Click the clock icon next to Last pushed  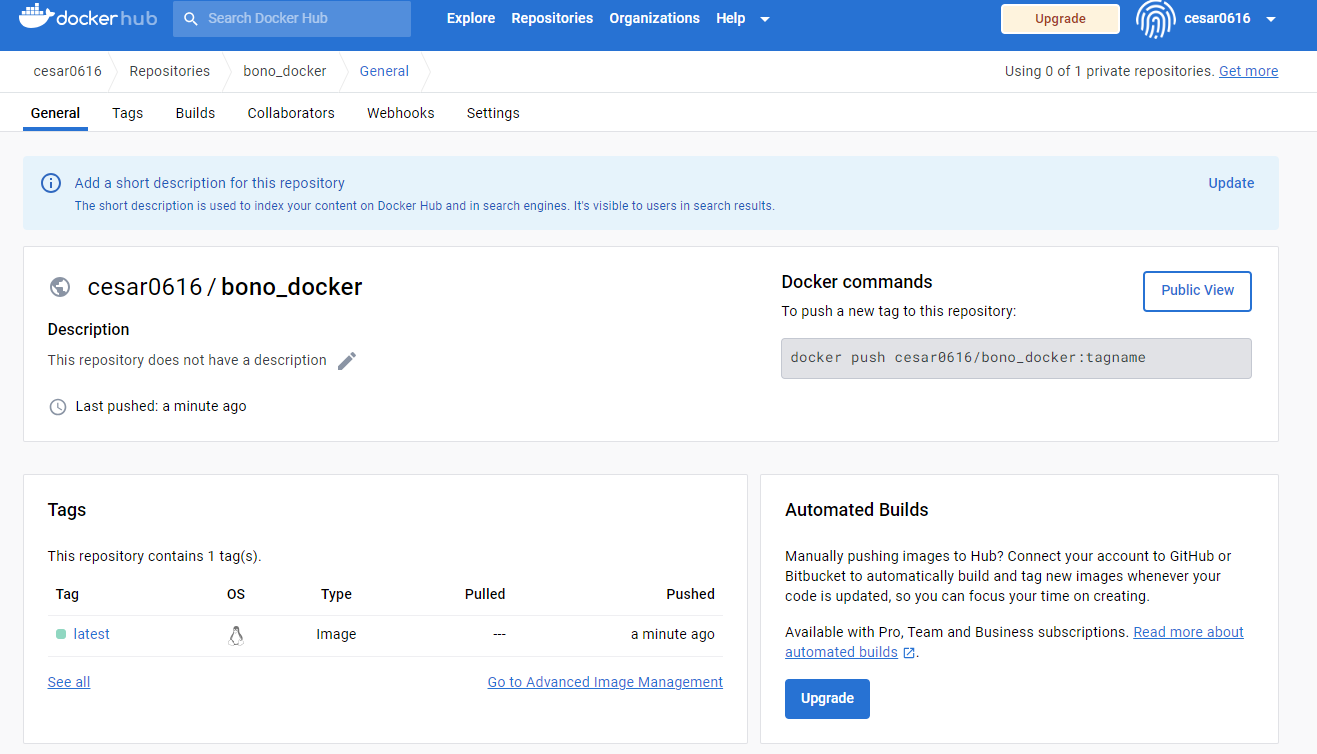[57, 406]
